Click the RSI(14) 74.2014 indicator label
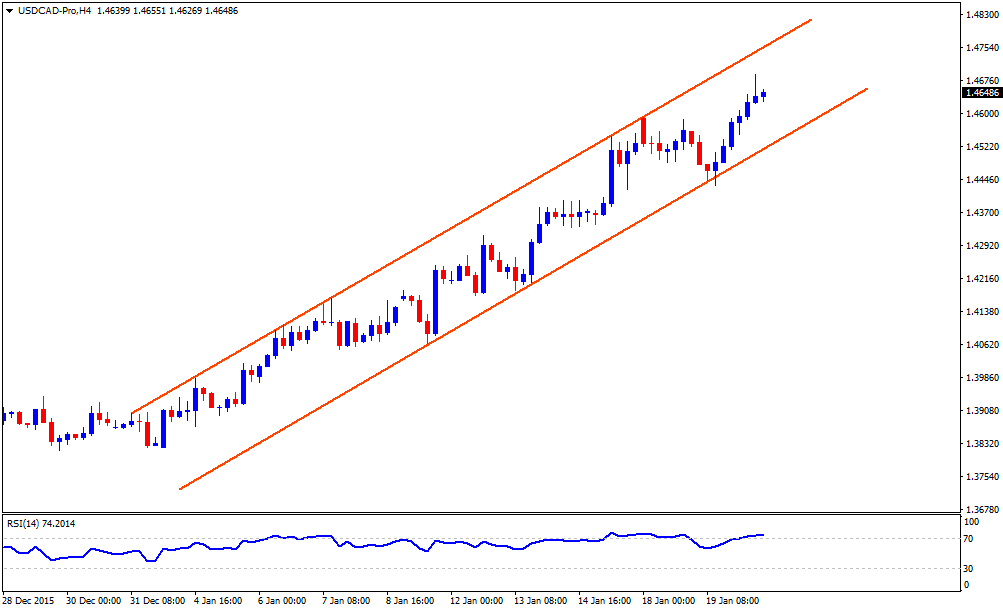 [38, 523]
